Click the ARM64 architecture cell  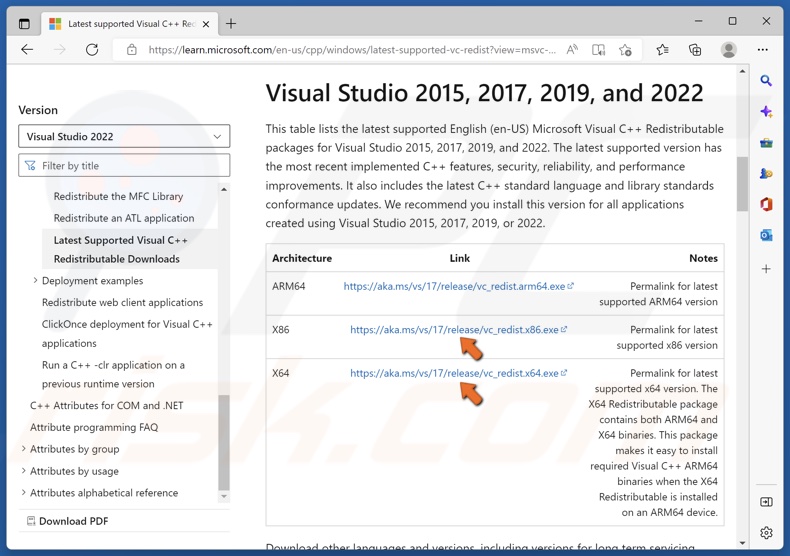(x=289, y=286)
